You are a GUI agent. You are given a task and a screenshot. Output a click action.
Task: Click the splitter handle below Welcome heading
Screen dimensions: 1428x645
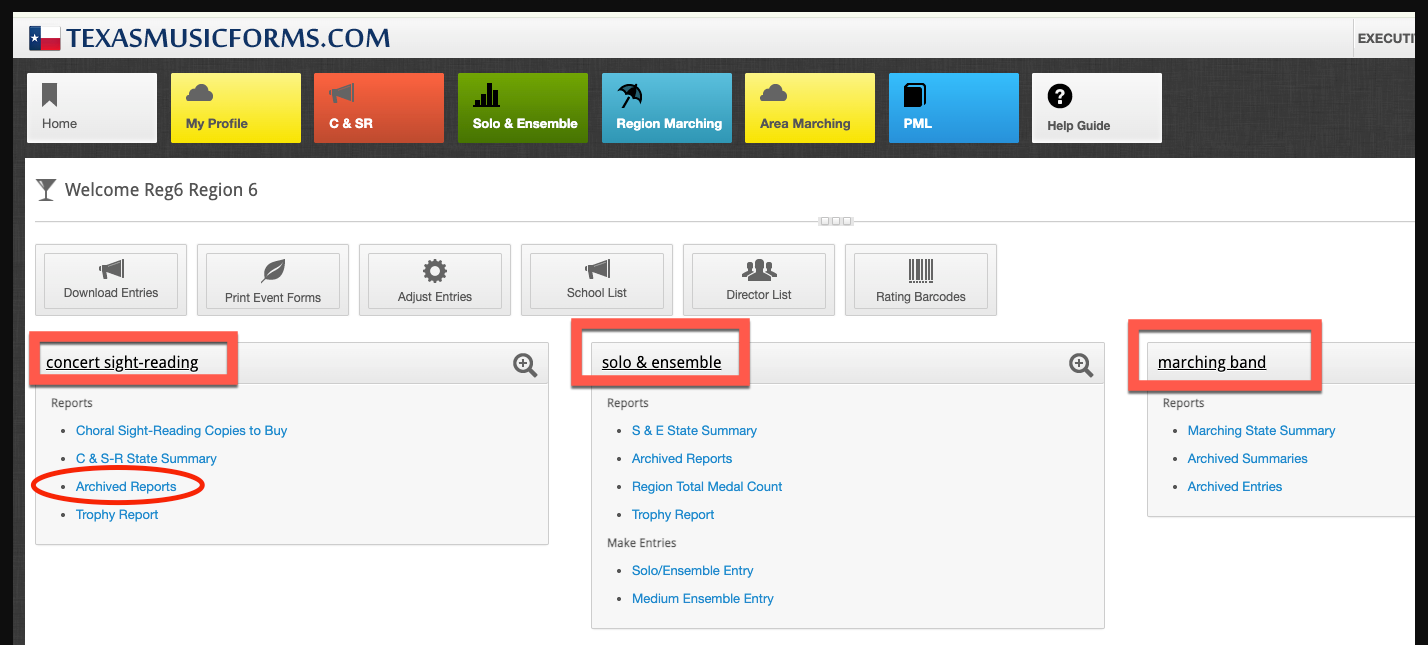(x=835, y=221)
